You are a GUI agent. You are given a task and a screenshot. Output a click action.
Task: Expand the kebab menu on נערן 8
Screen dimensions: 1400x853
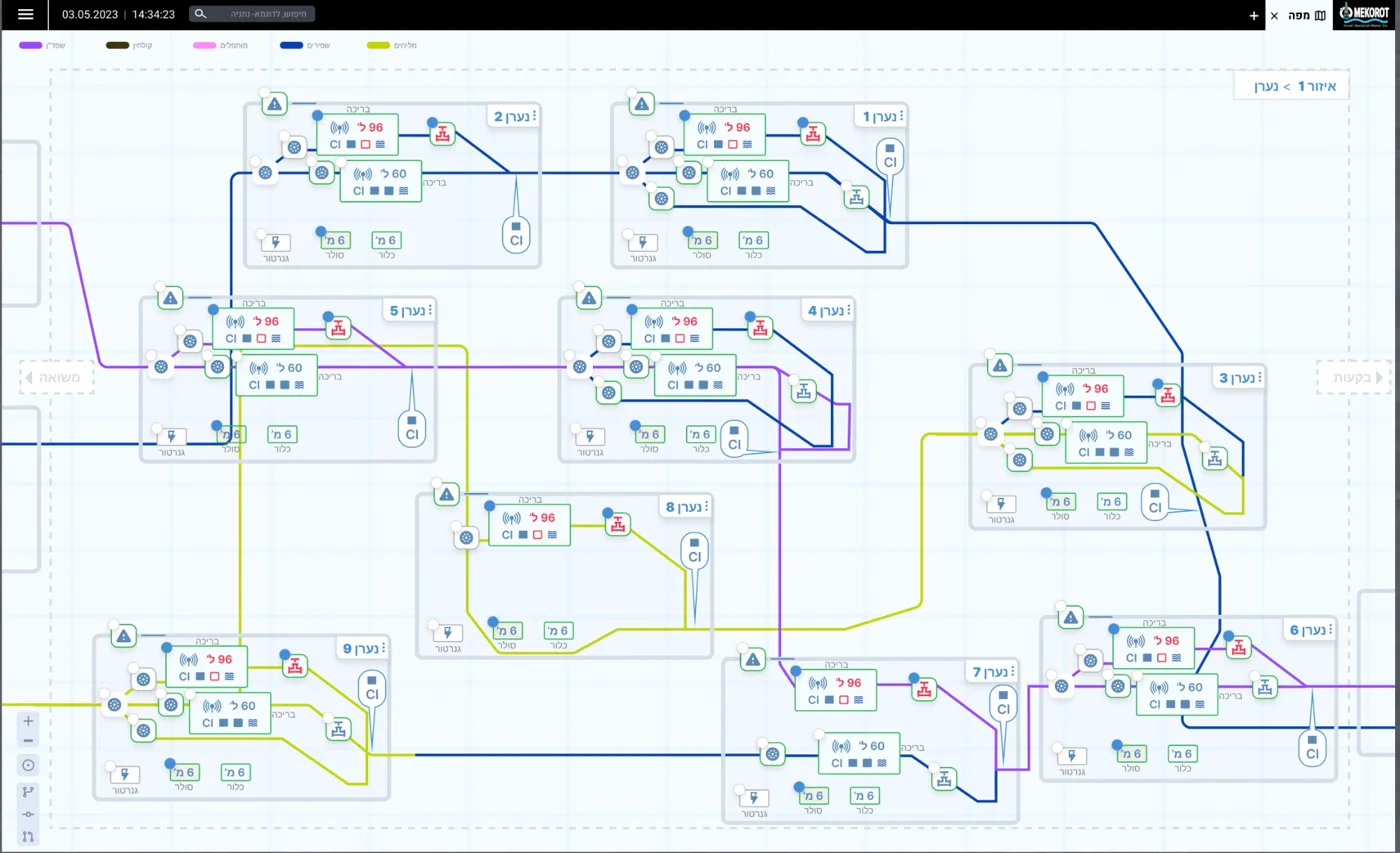pyautogui.click(x=708, y=507)
